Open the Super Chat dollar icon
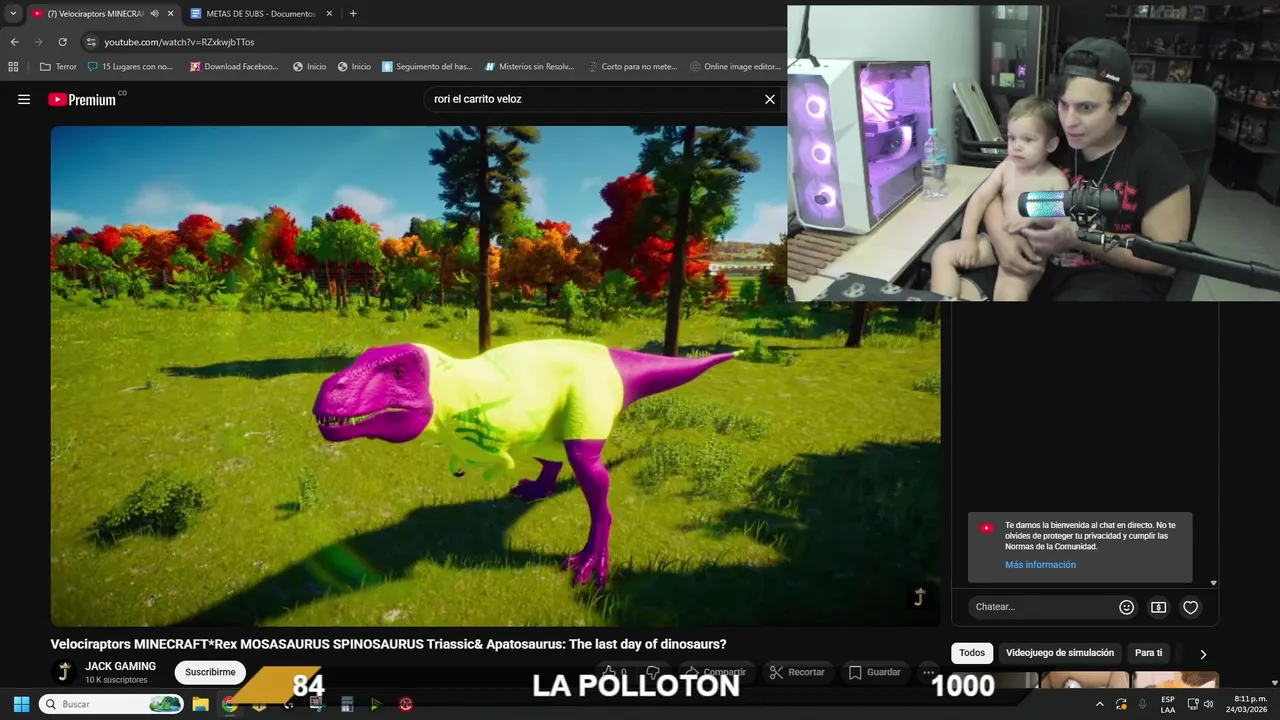This screenshot has height=720, width=1280. coord(1158,607)
